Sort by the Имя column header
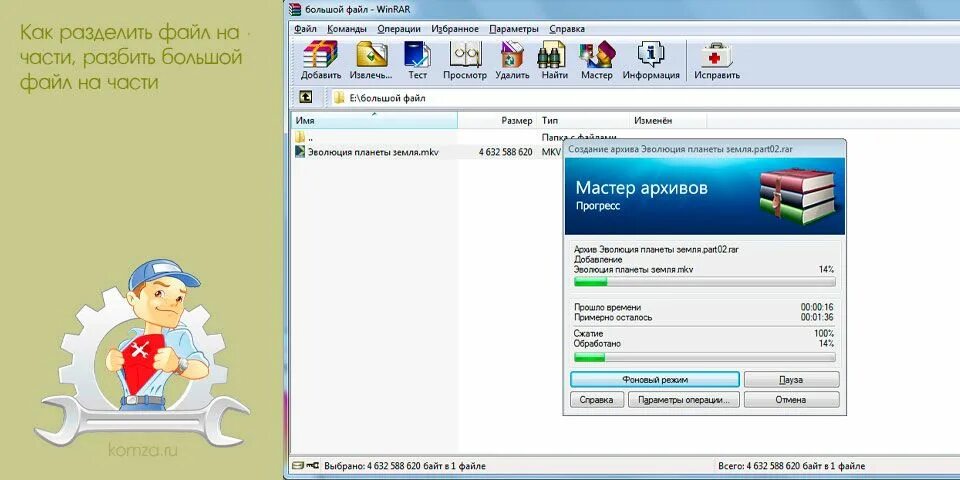This screenshot has height=480, width=960. 374,121
